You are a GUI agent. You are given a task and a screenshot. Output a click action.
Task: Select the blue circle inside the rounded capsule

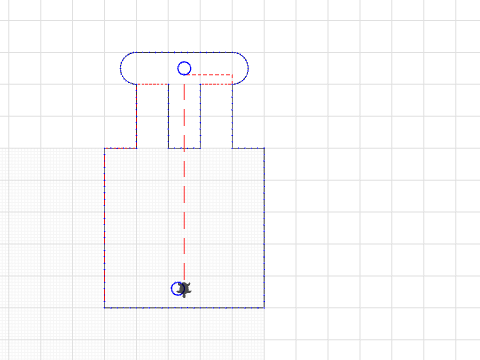point(184,68)
